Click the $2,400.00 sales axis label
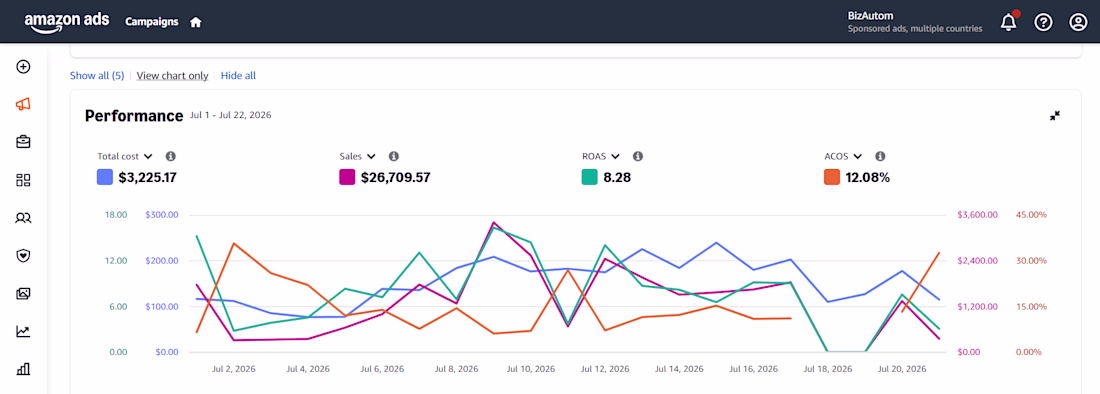The image size is (1100, 394). (977, 261)
